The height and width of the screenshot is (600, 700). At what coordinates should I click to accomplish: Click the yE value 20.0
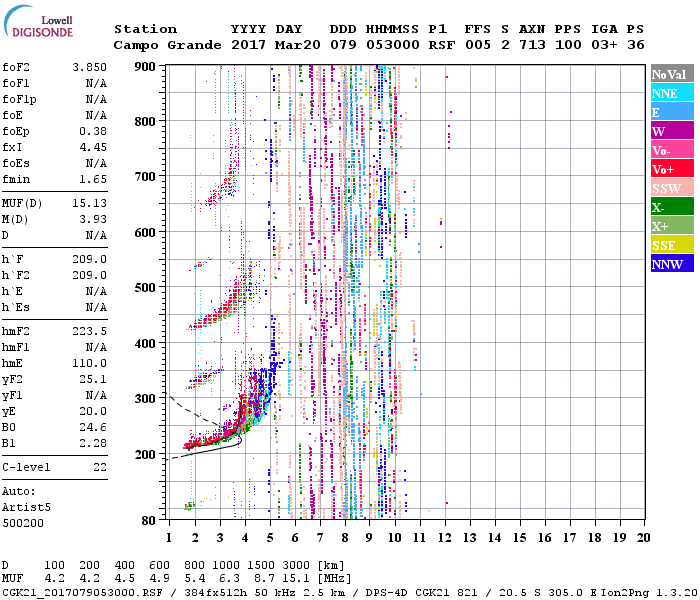pyautogui.click(x=93, y=412)
